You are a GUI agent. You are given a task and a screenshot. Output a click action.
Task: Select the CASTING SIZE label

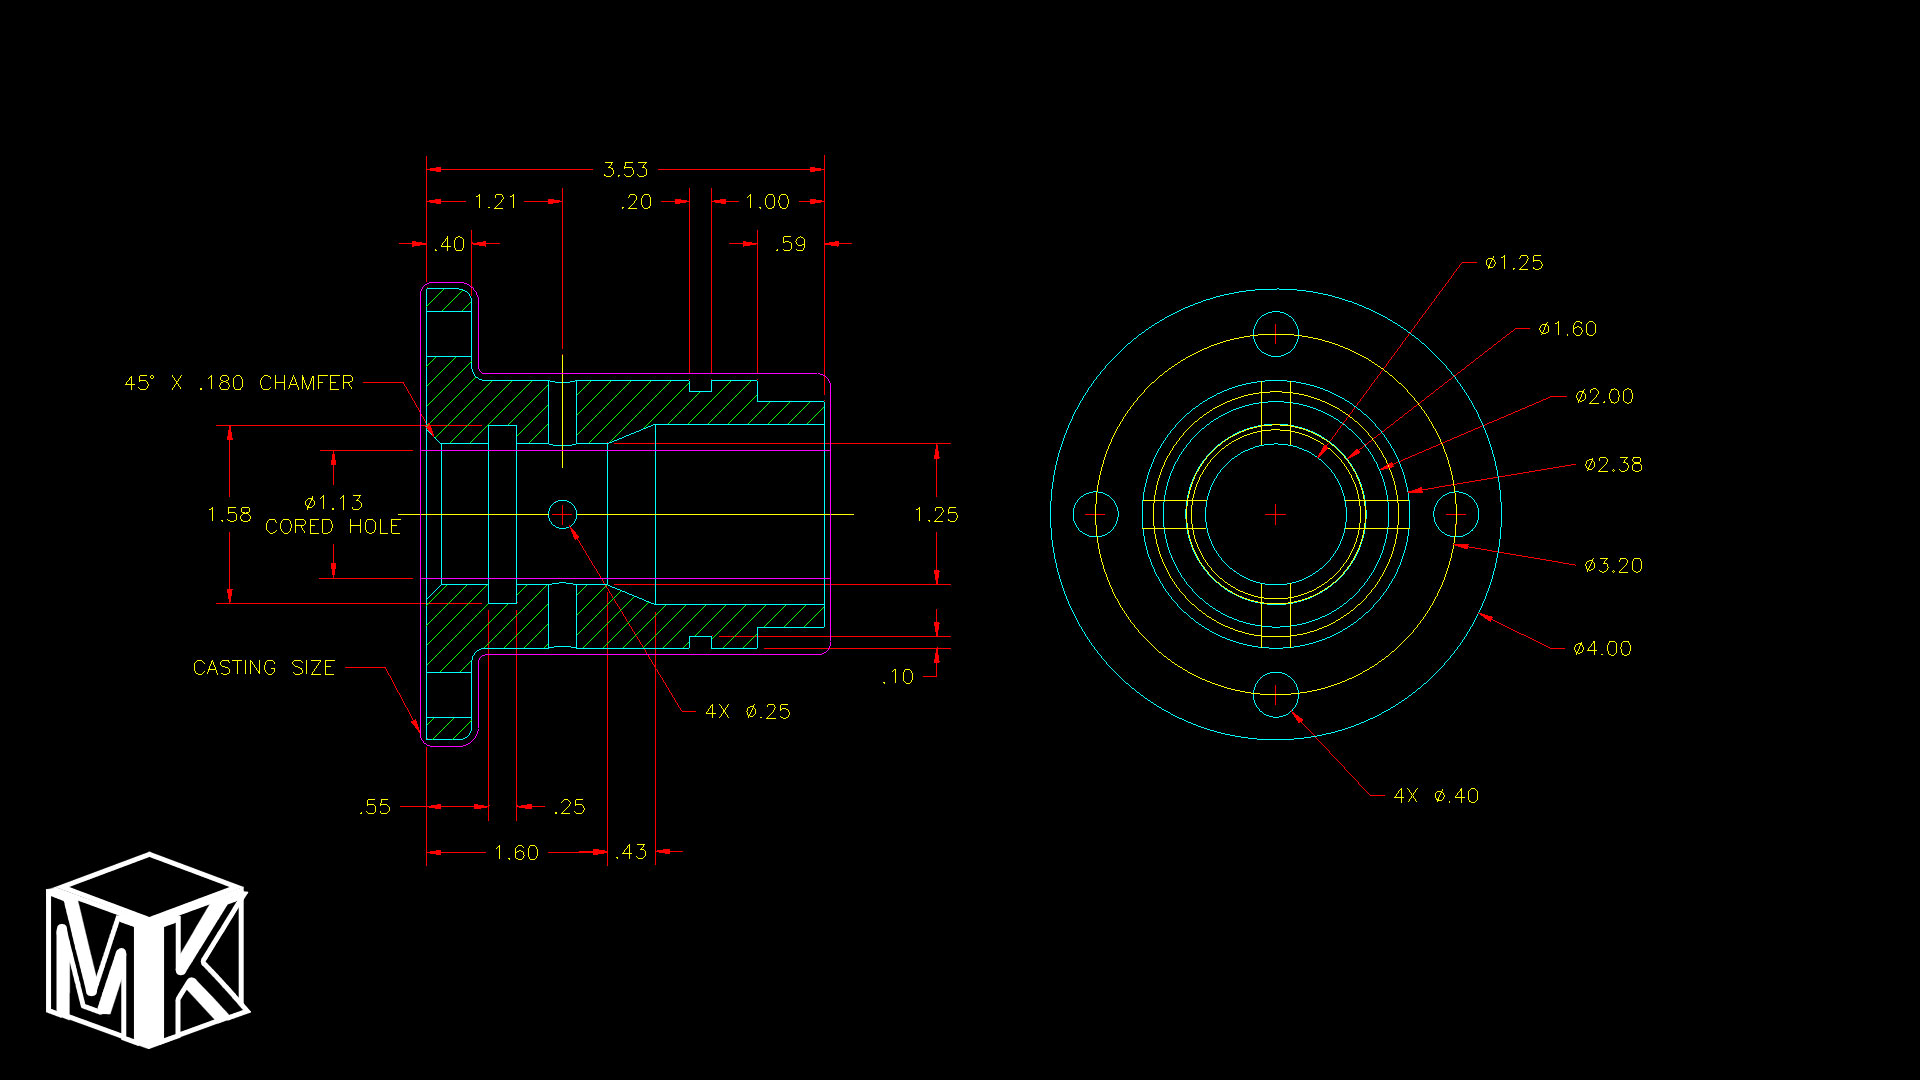point(264,668)
